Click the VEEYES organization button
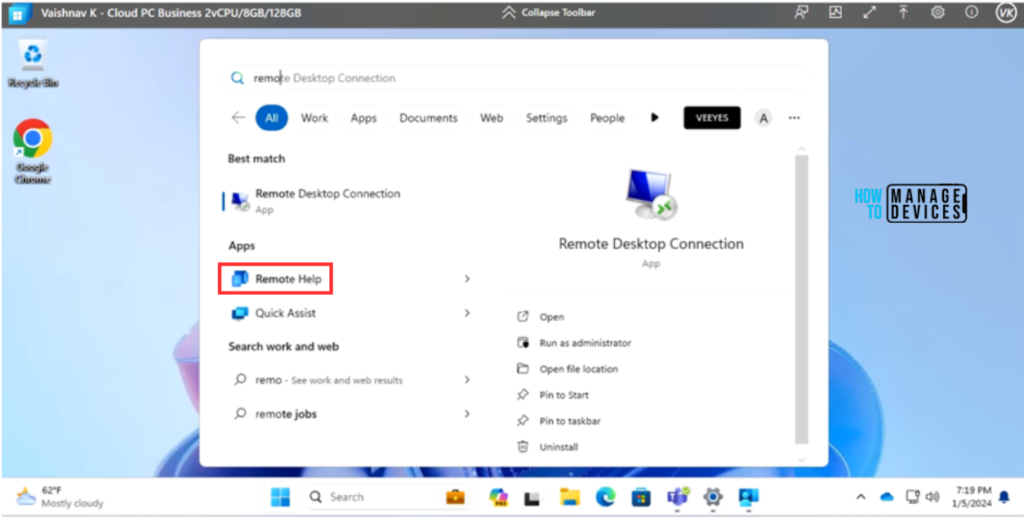This screenshot has width=1024, height=517. tap(712, 118)
